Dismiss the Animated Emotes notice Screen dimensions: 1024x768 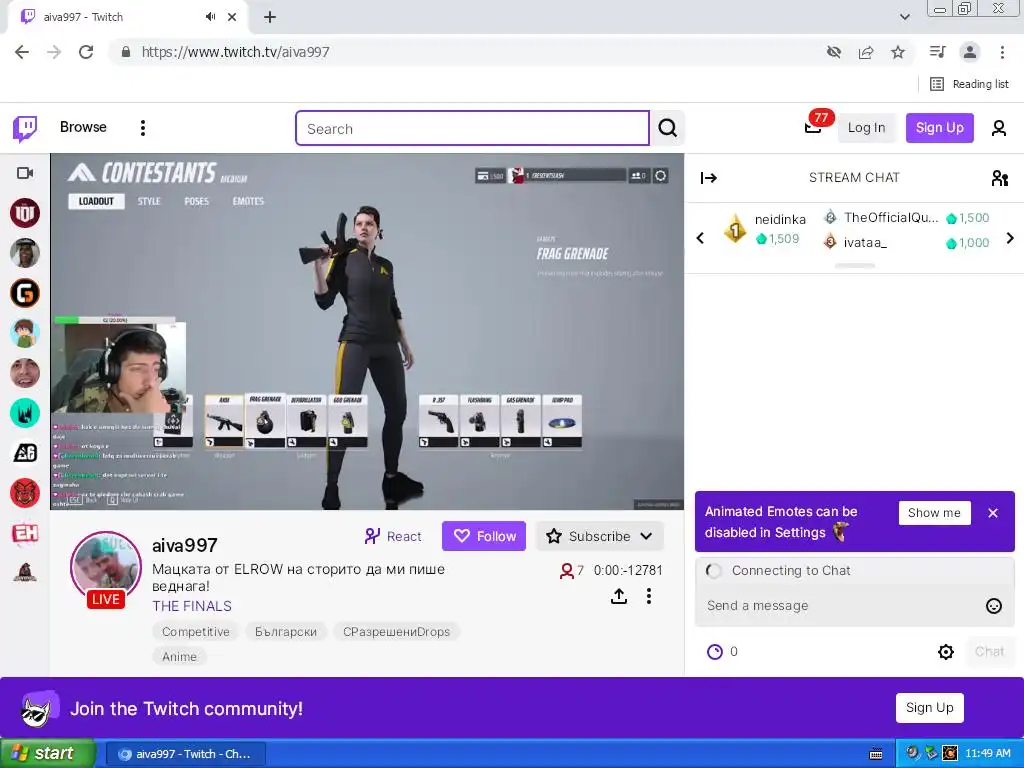point(993,513)
